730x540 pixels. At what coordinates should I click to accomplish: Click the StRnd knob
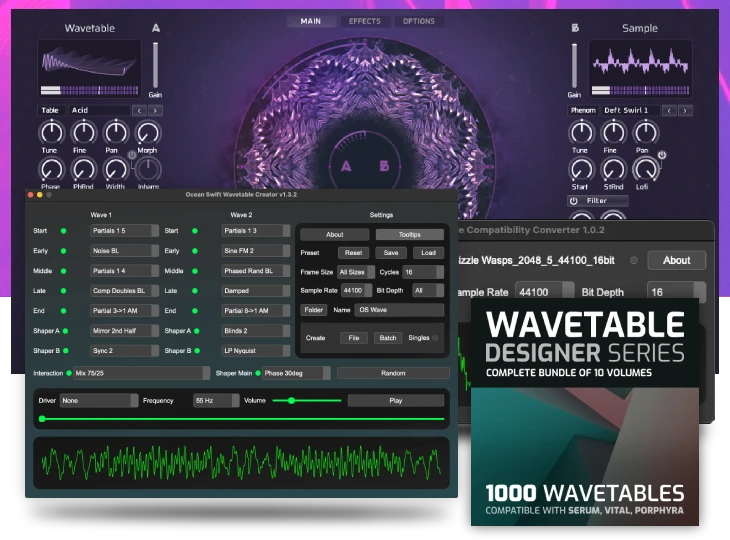(x=614, y=169)
